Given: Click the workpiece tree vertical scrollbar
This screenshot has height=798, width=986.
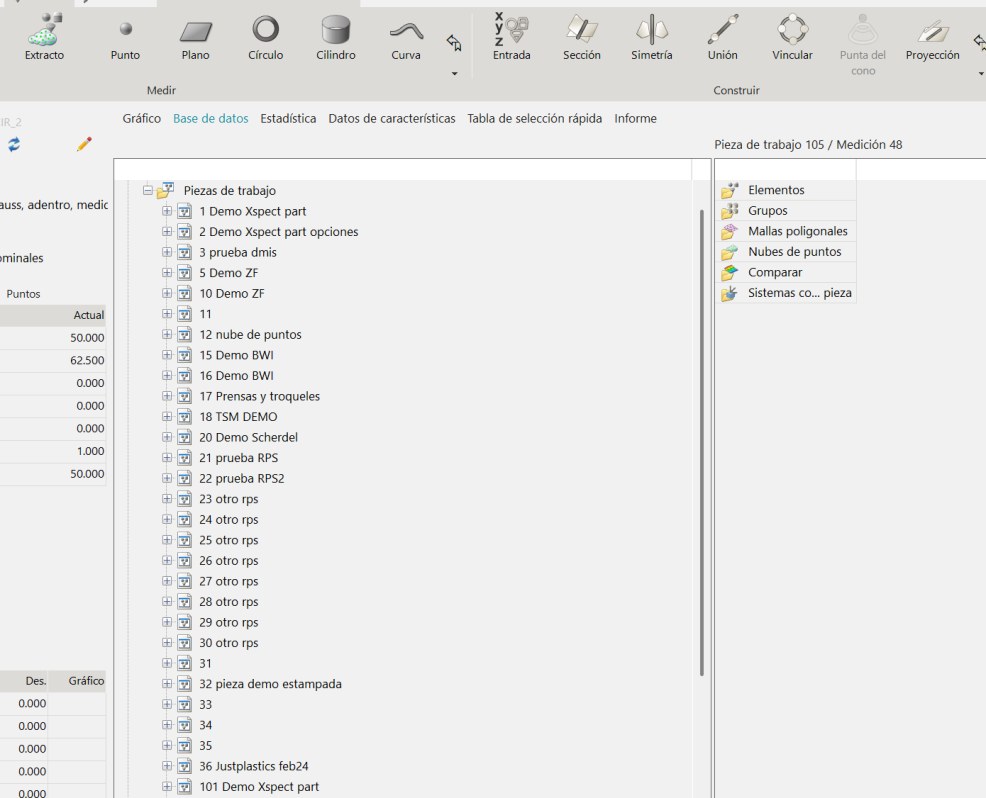Looking at the screenshot, I should (x=702, y=443).
